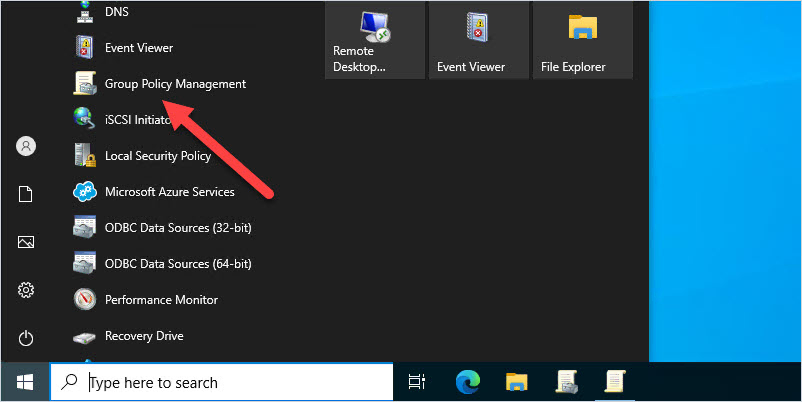Open the plain scroll icon in the taskbar

tap(615, 382)
